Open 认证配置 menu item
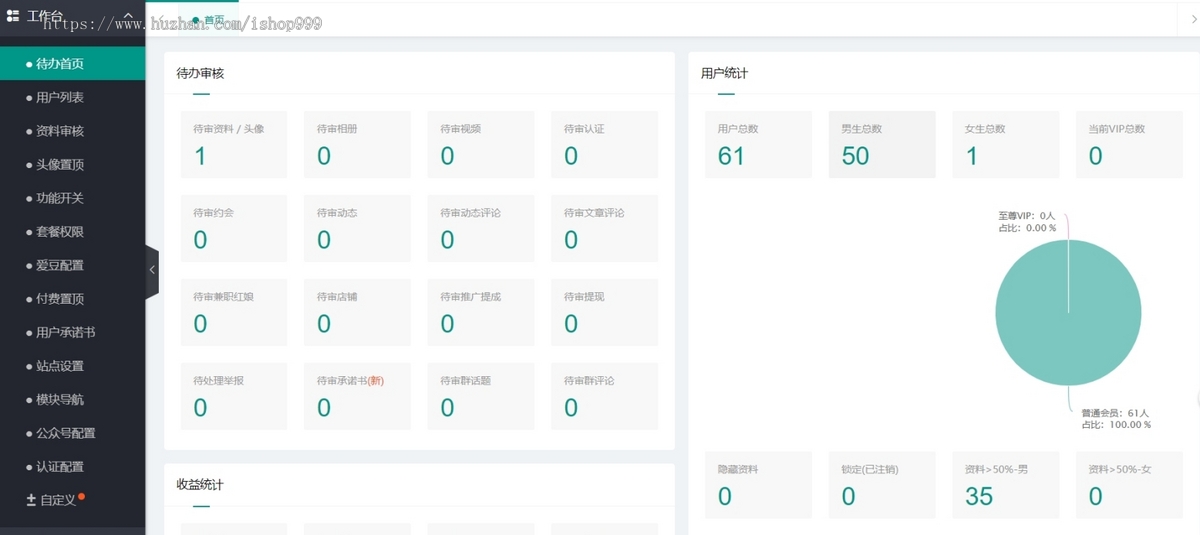 (x=72, y=467)
